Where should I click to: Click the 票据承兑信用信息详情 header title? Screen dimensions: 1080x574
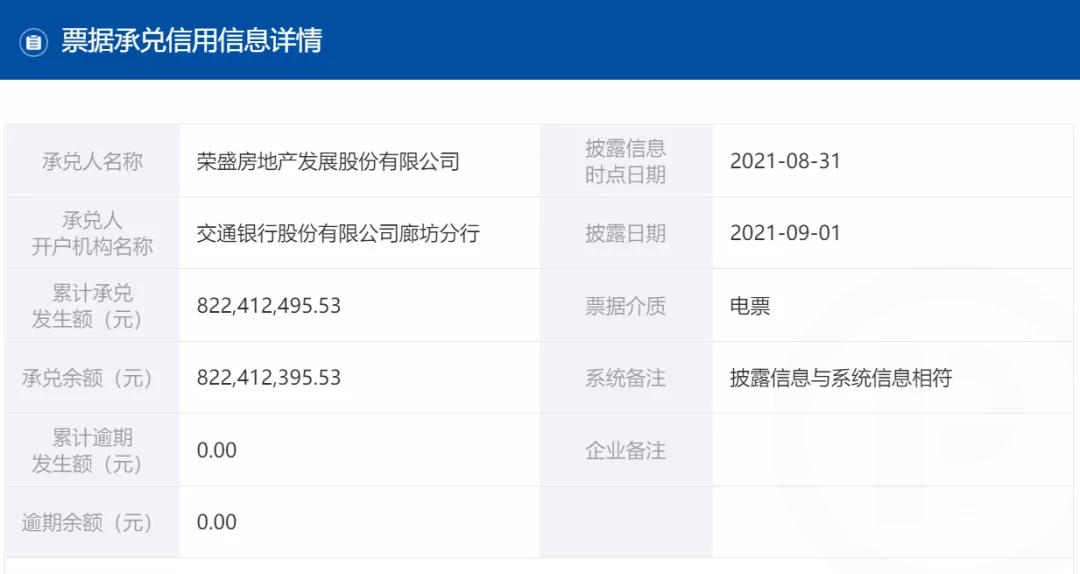tap(191, 41)
